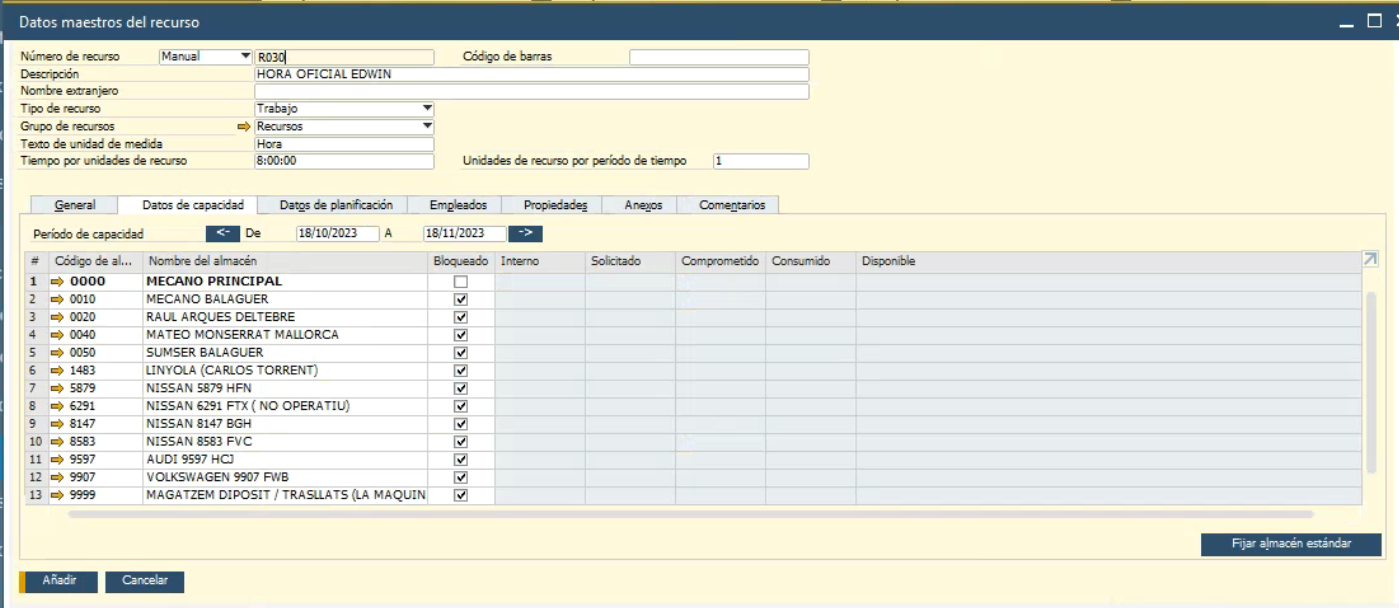Image resolution: width=1399 pixels, height=608 pixels.
Task: Click Tiempo por unidades de recurso field
Action: 344,161
